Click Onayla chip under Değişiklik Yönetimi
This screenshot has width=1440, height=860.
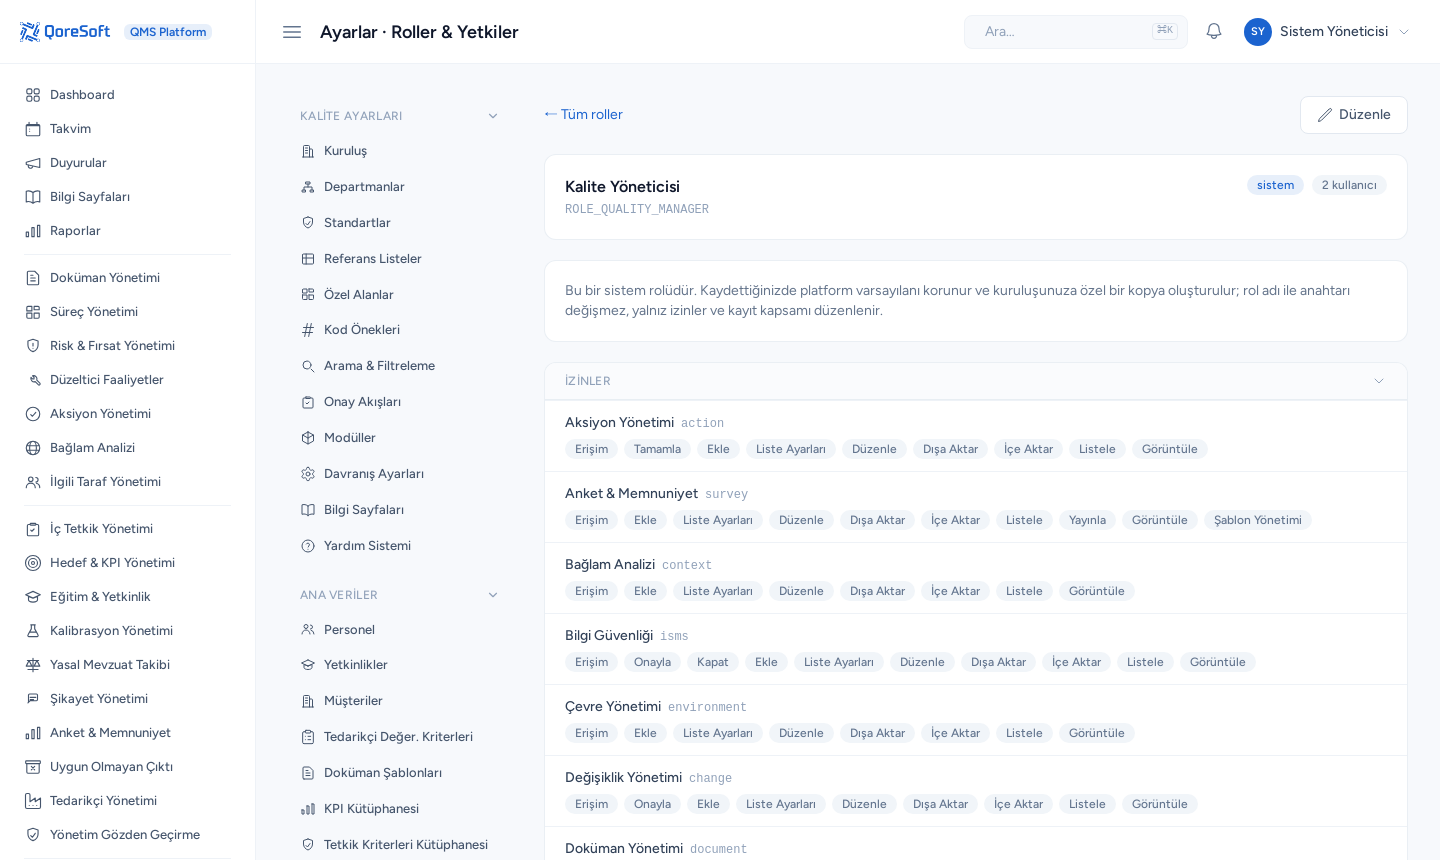652,804
